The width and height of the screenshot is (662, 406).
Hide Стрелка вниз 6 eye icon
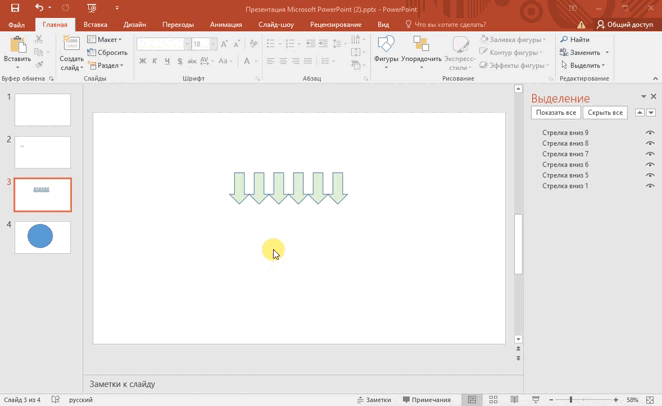[x=650, y=164]
